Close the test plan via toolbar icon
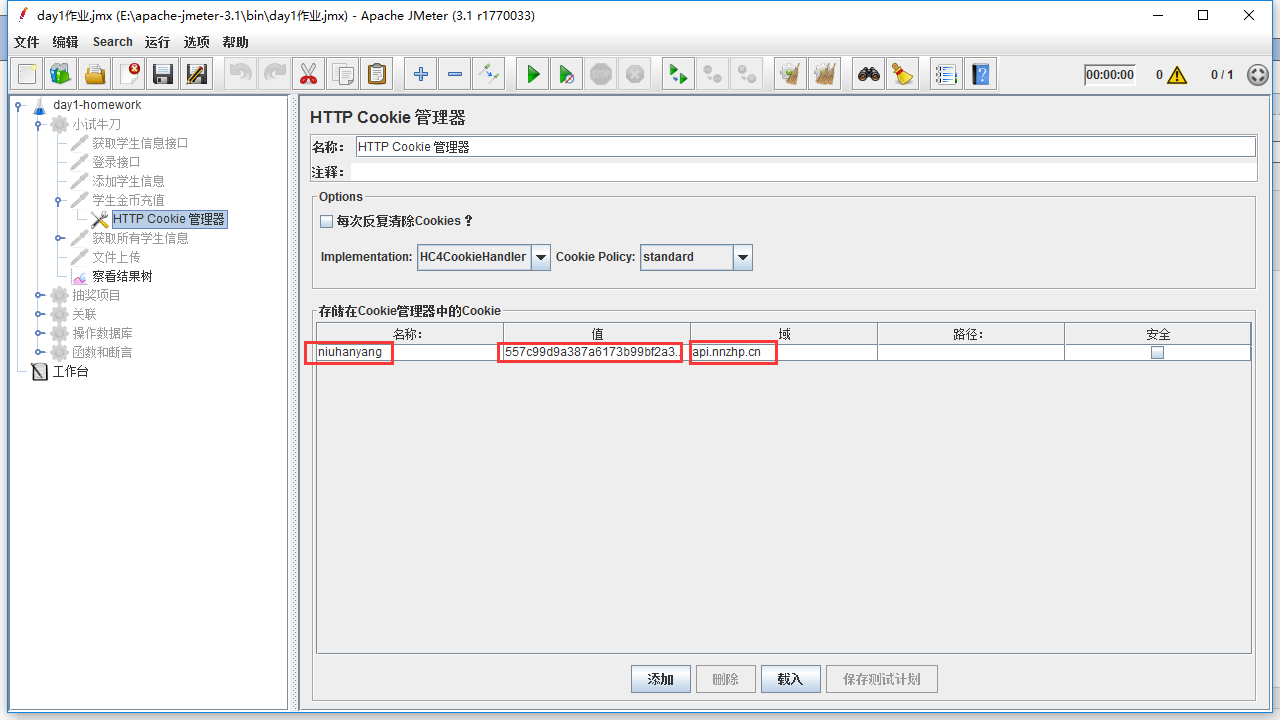Screen dimensions: 1280x720 click(129, 74)
